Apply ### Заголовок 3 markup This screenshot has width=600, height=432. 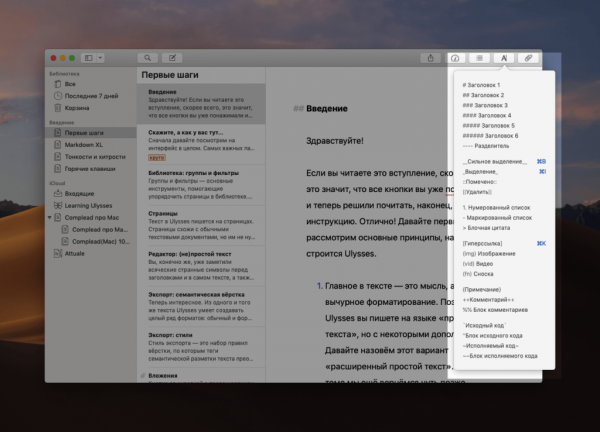click(x=485, y=105)
